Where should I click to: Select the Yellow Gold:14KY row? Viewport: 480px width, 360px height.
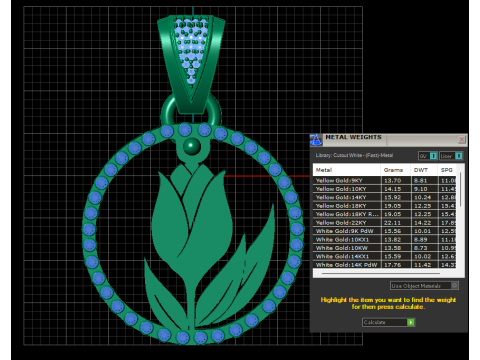385,197
